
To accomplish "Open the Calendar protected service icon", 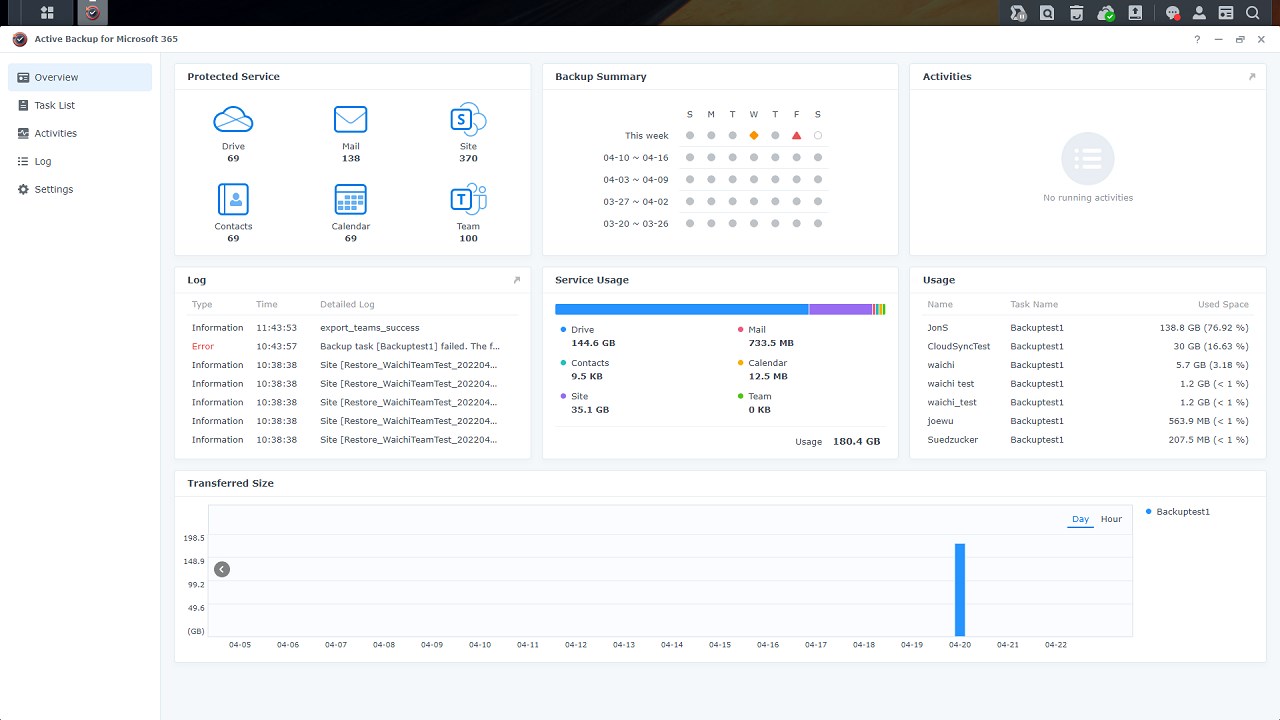I will pyautogui.click(x=350, y=199).
